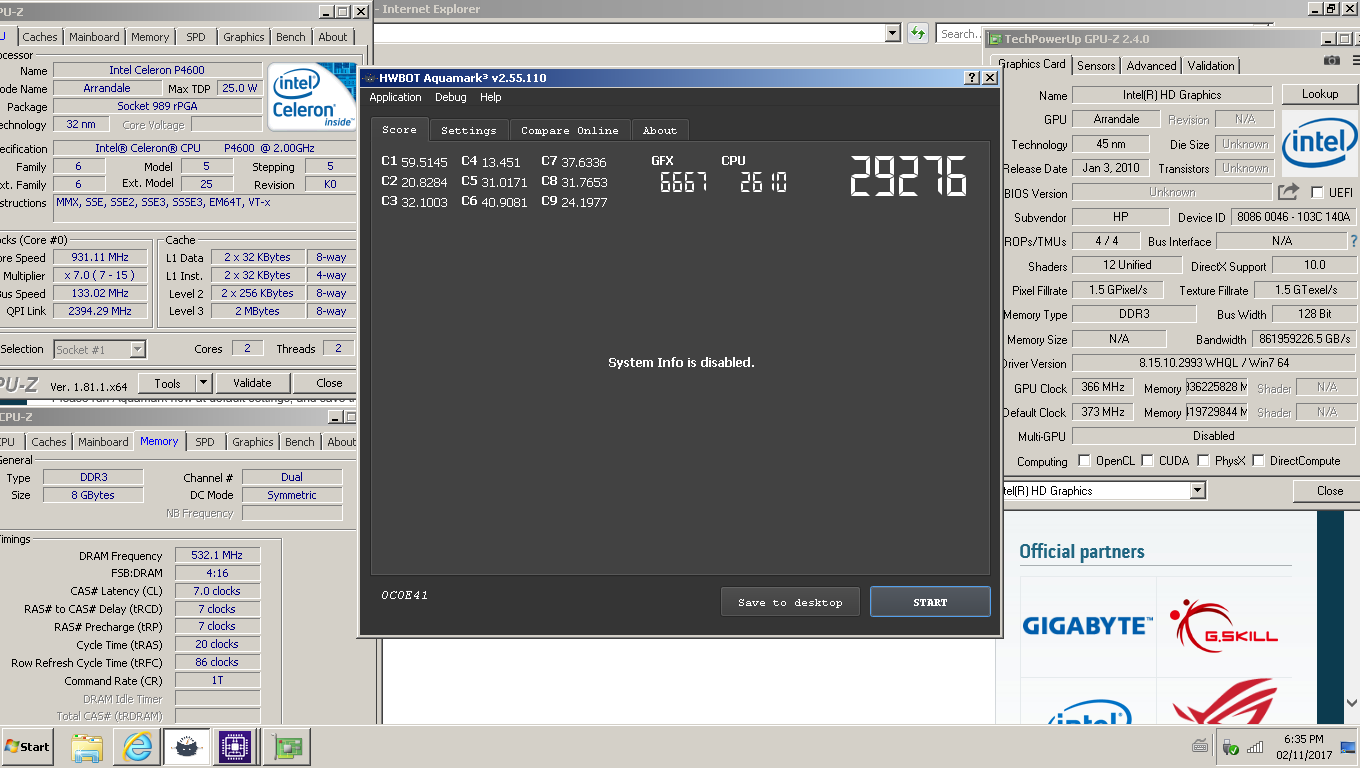The image size is (1360, 768).
Task: Click the green refresh icon in Internet Explorer
Action: (x=917, y=33)
